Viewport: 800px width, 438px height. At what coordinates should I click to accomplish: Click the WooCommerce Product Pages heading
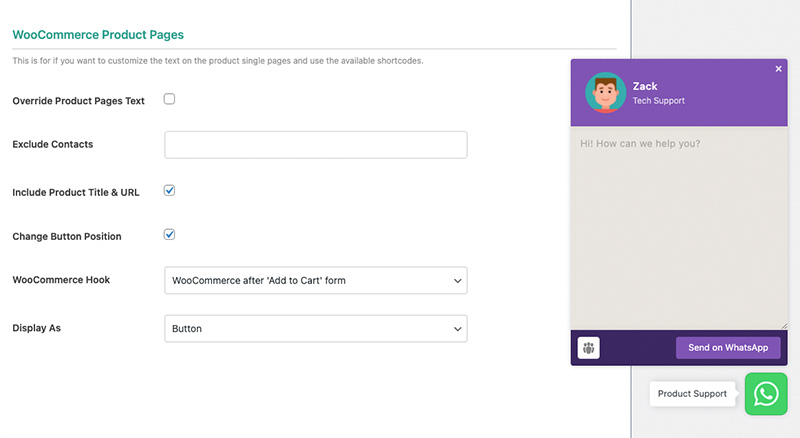(98, 35)
